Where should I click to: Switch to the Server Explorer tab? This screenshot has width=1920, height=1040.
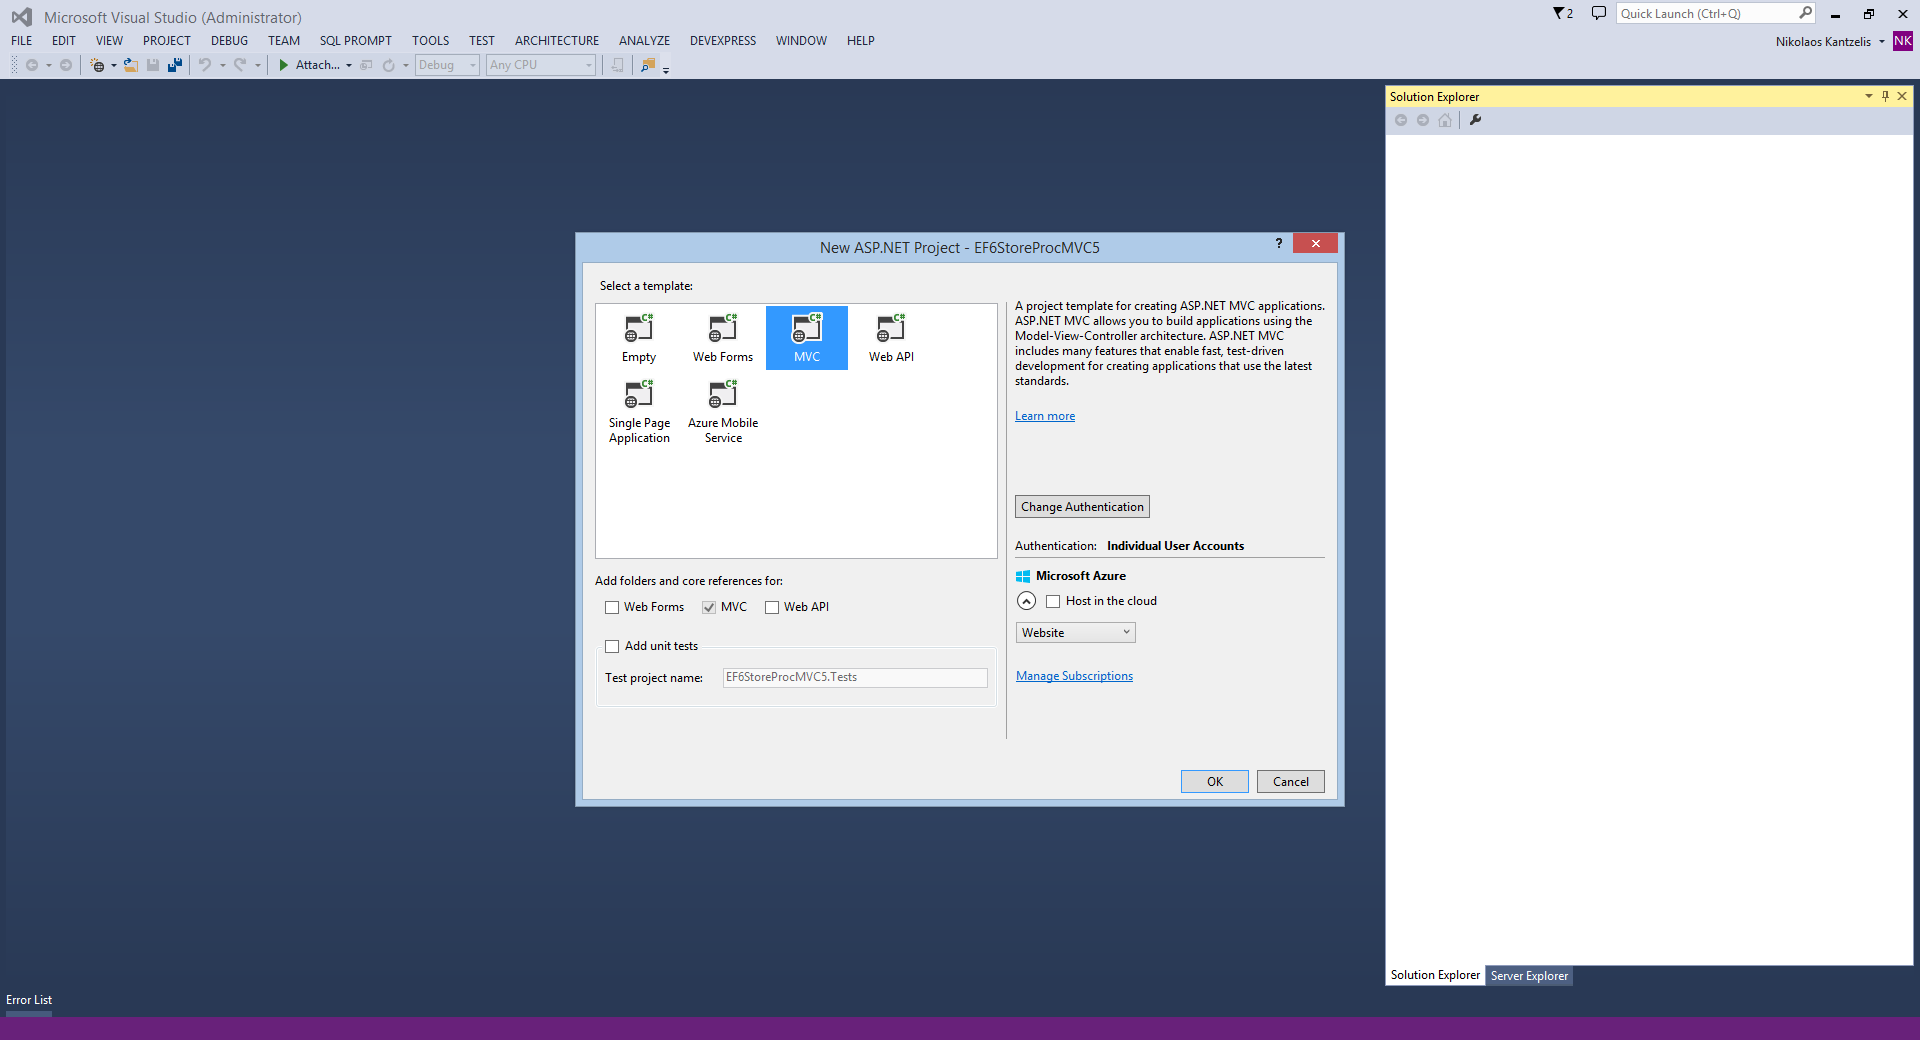(x=1529, y=976)
